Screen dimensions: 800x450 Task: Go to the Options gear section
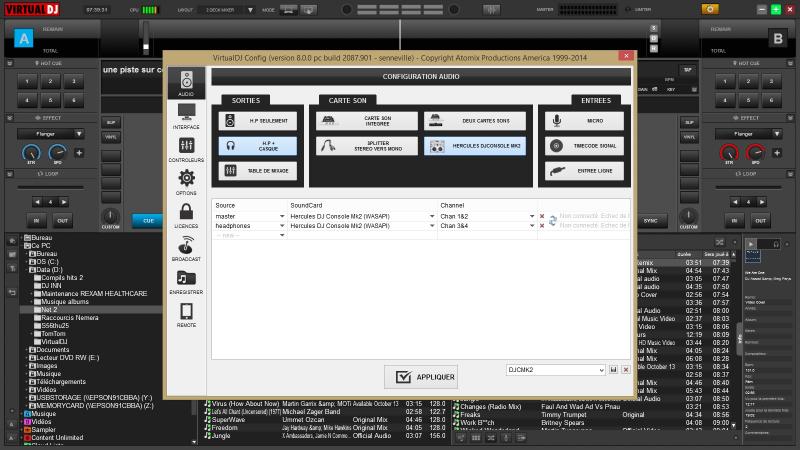click(x=186, y=182)
